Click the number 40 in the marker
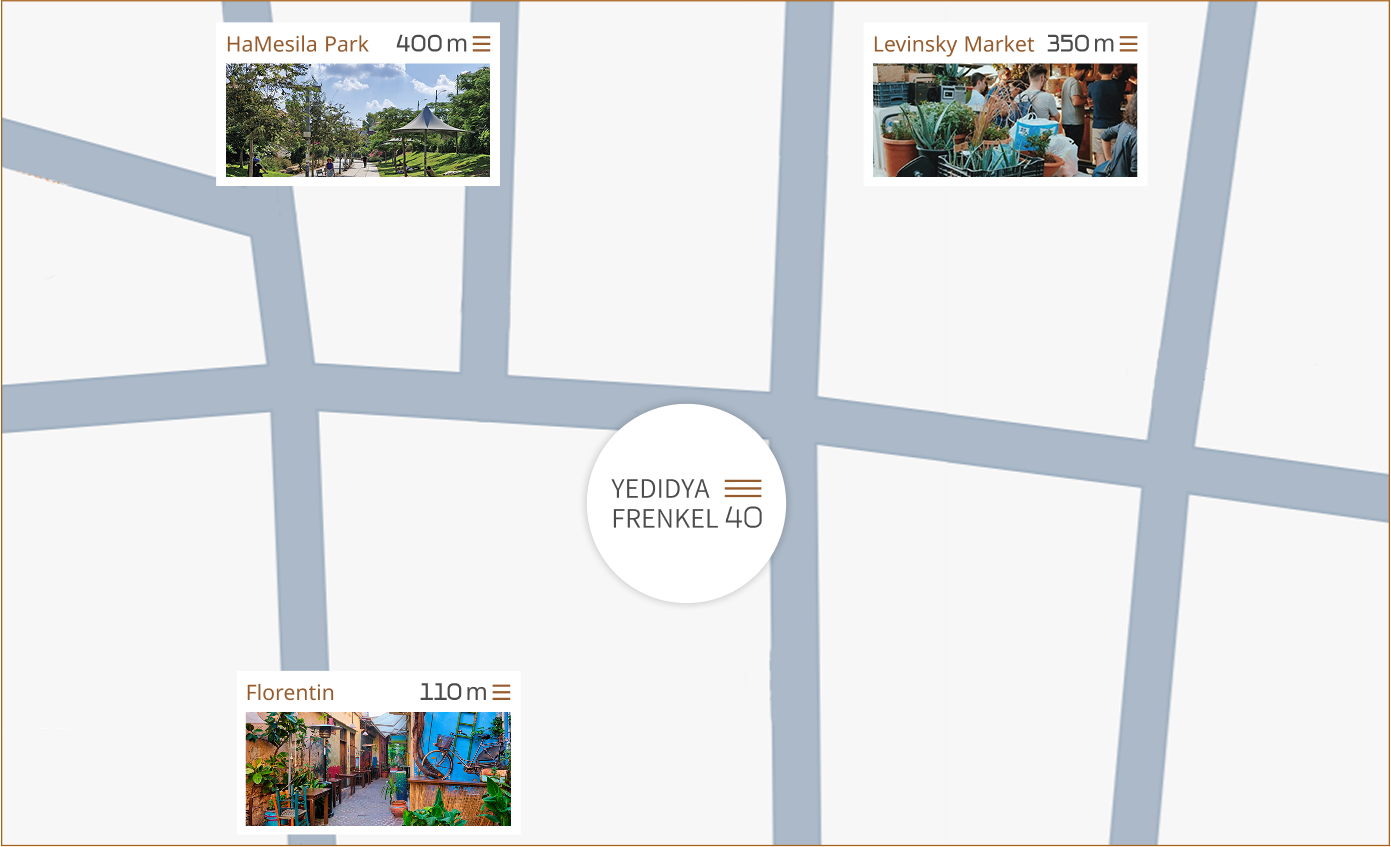 743,518
